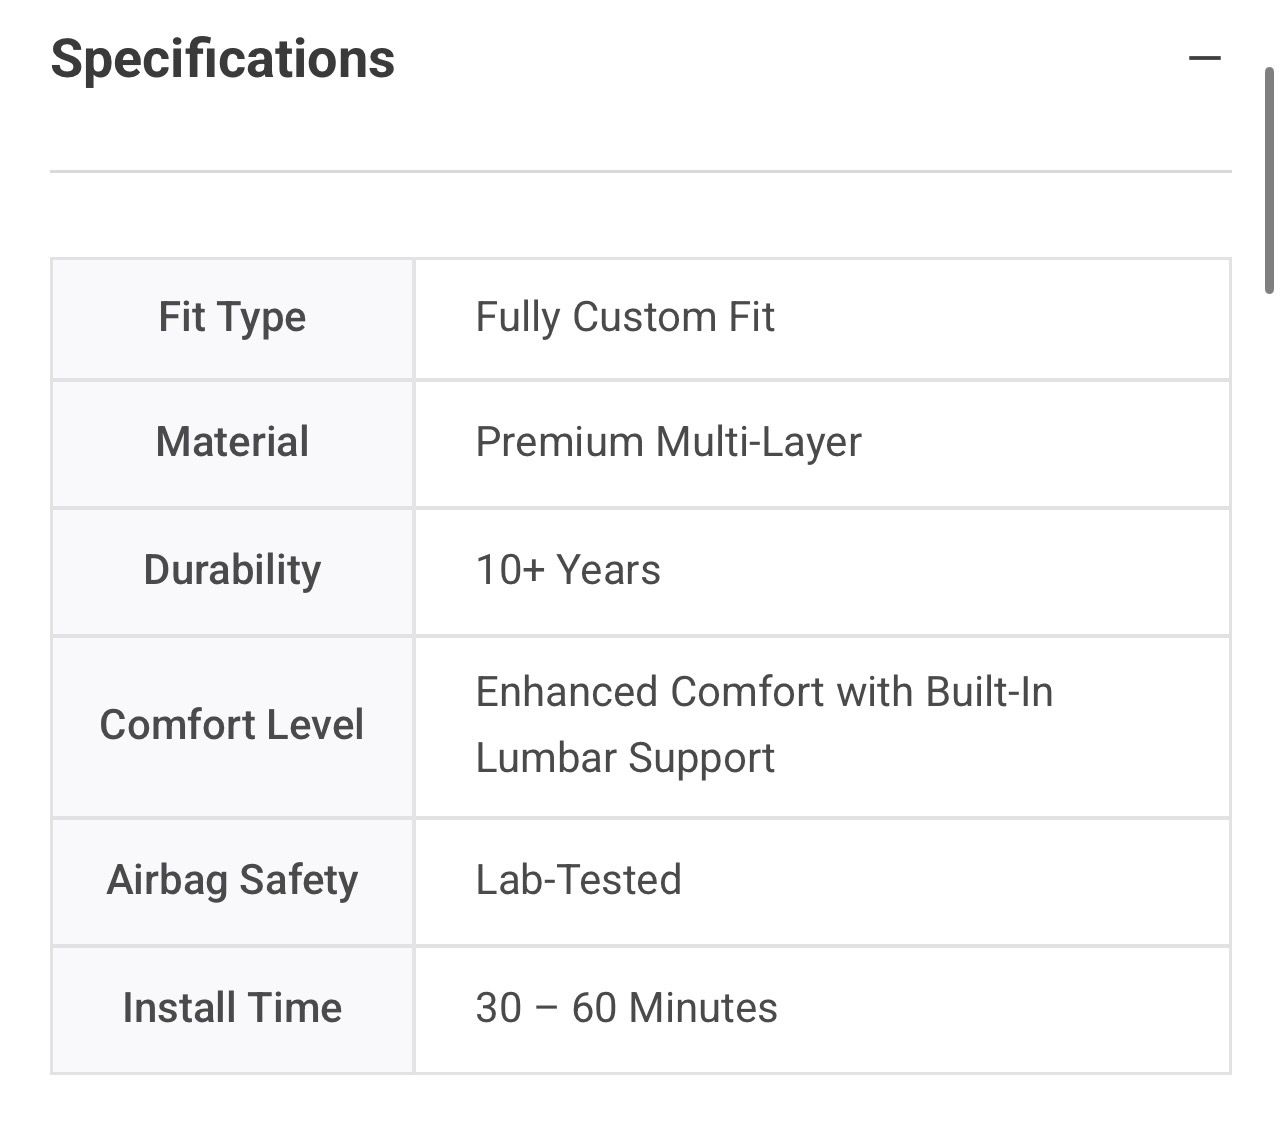The width and height of the screenshot is (1282, 1125).
Task: Select the Durability label cell
Action: pyautogui.click(x=232, y=570)
